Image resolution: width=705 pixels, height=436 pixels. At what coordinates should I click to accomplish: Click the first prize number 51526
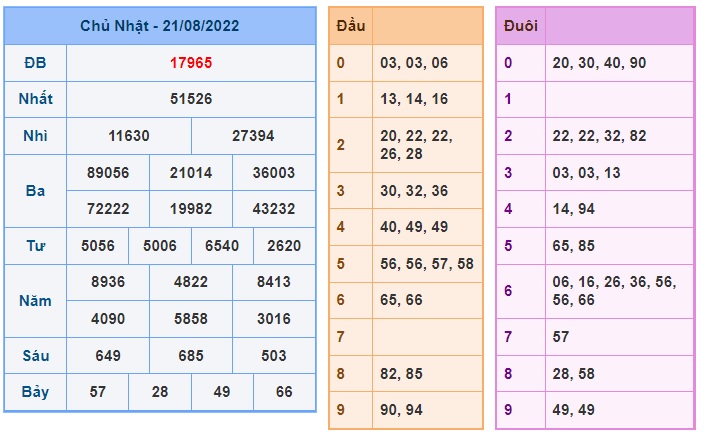pyautogui.click(x=191, y=99)
